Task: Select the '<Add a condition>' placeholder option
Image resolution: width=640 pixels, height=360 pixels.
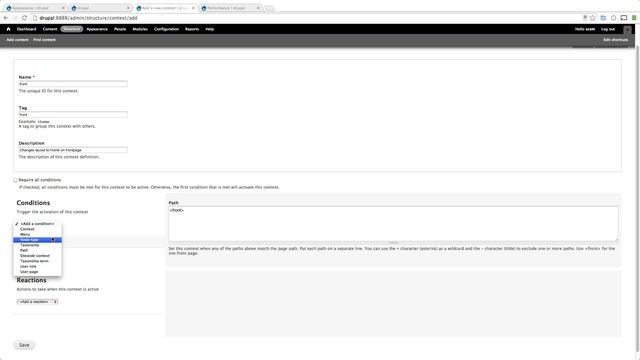Action: pyautogui.click(x=37, y=224)
